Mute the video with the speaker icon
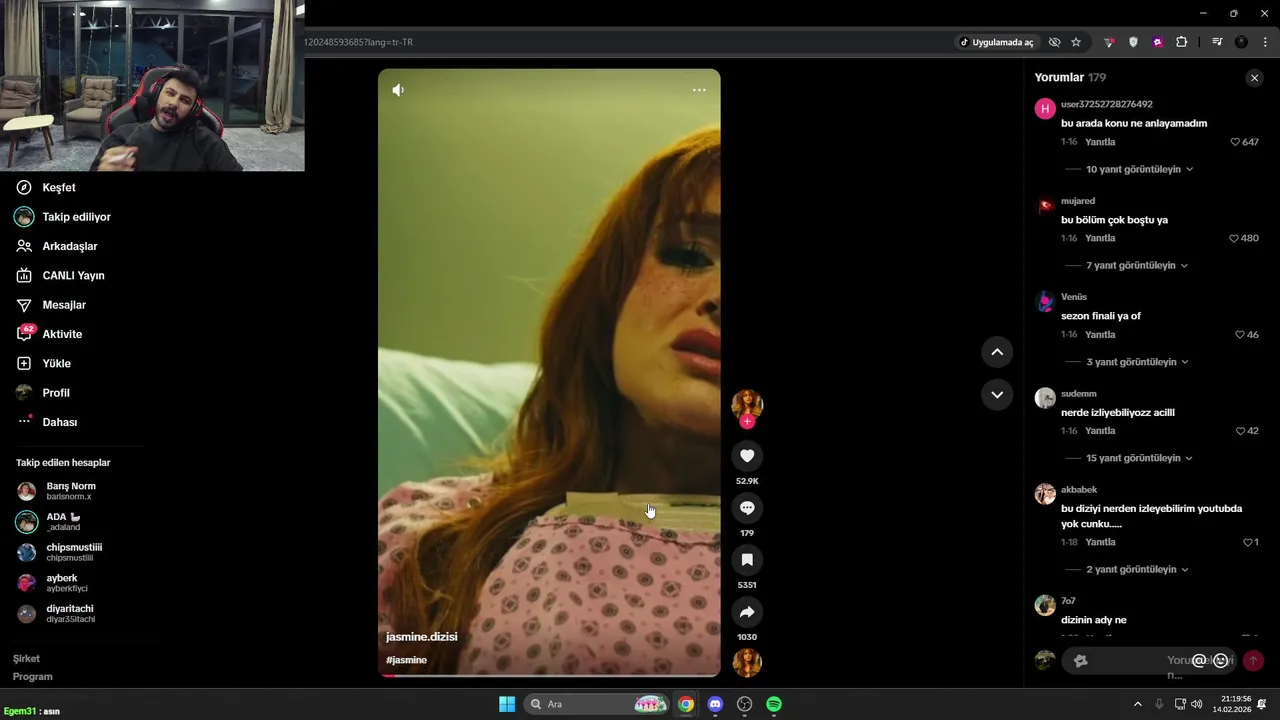Image resolution: width=1280 pixels, height=720 pixels. [x=398, y=90]
